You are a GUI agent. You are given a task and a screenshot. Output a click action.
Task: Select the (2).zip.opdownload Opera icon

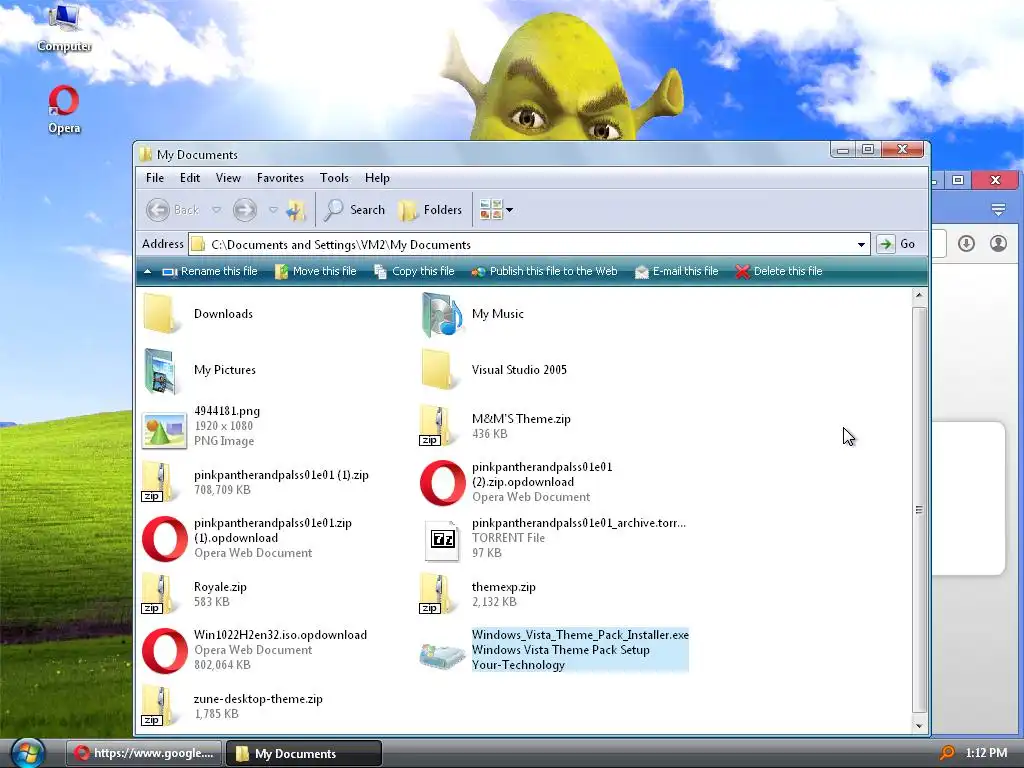tap(443, 483)
